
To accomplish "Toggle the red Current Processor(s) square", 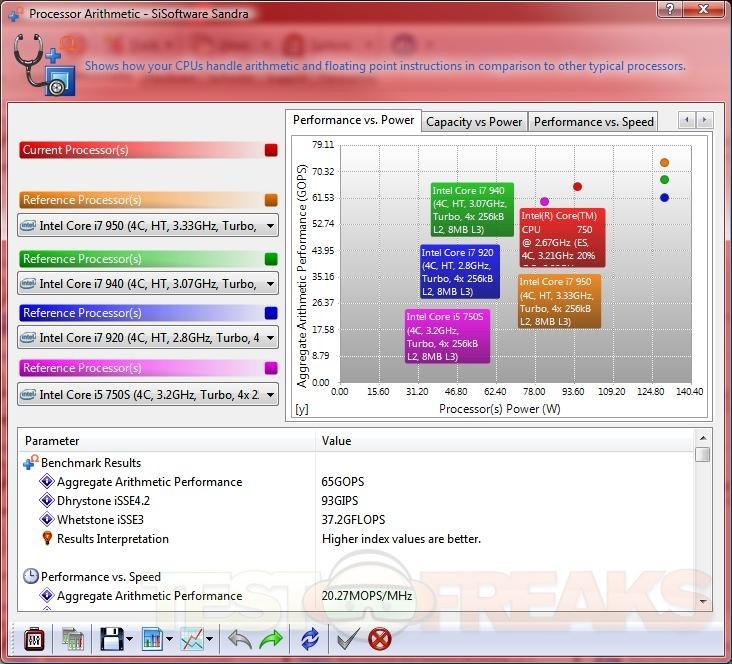I will [x=271, y=150].
